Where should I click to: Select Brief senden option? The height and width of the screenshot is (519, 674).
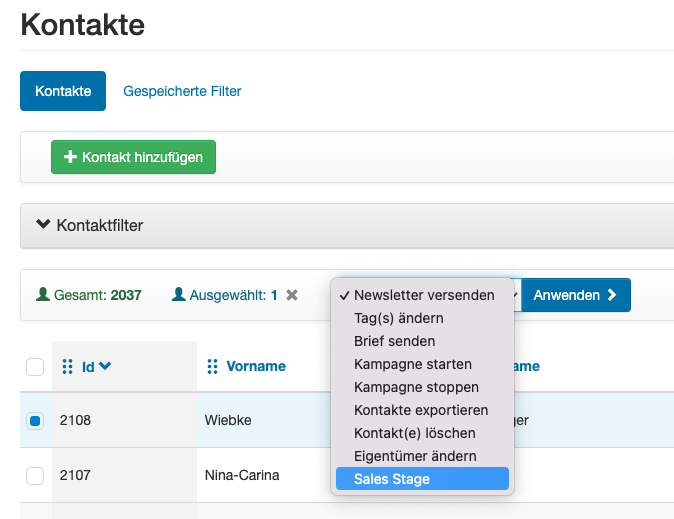click(422, 341)
